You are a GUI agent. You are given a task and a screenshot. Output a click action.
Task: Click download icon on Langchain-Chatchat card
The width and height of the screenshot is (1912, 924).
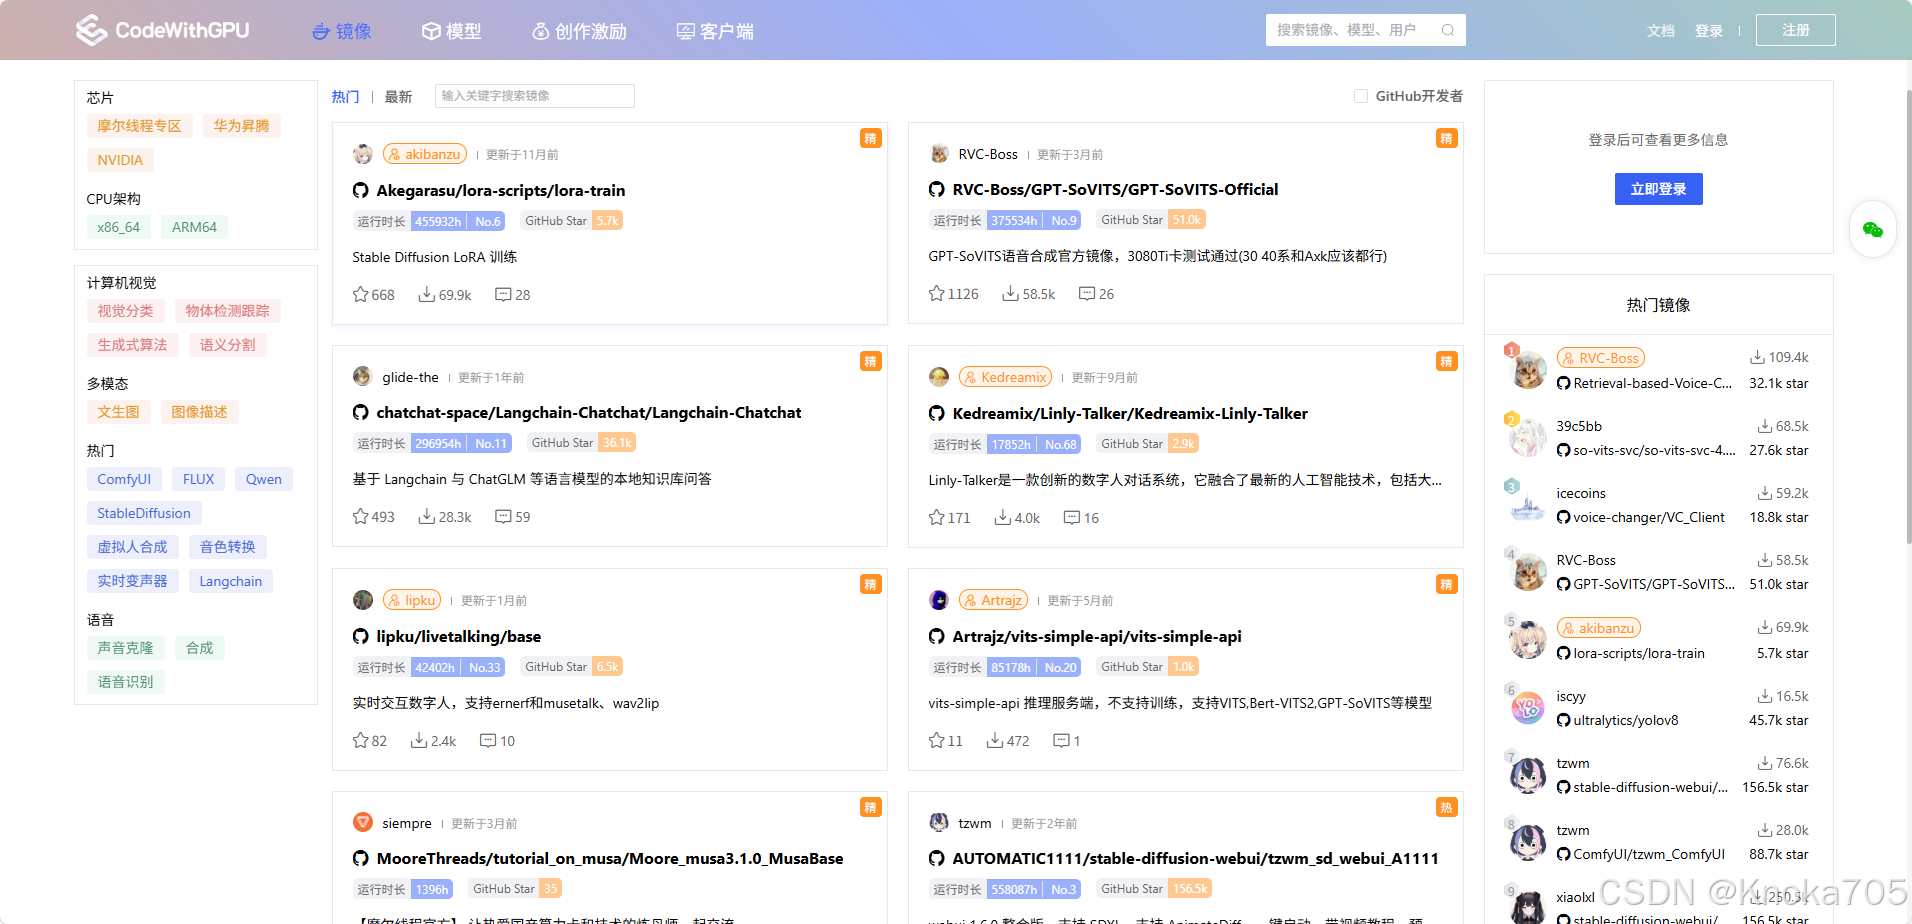tap(426, 516)
